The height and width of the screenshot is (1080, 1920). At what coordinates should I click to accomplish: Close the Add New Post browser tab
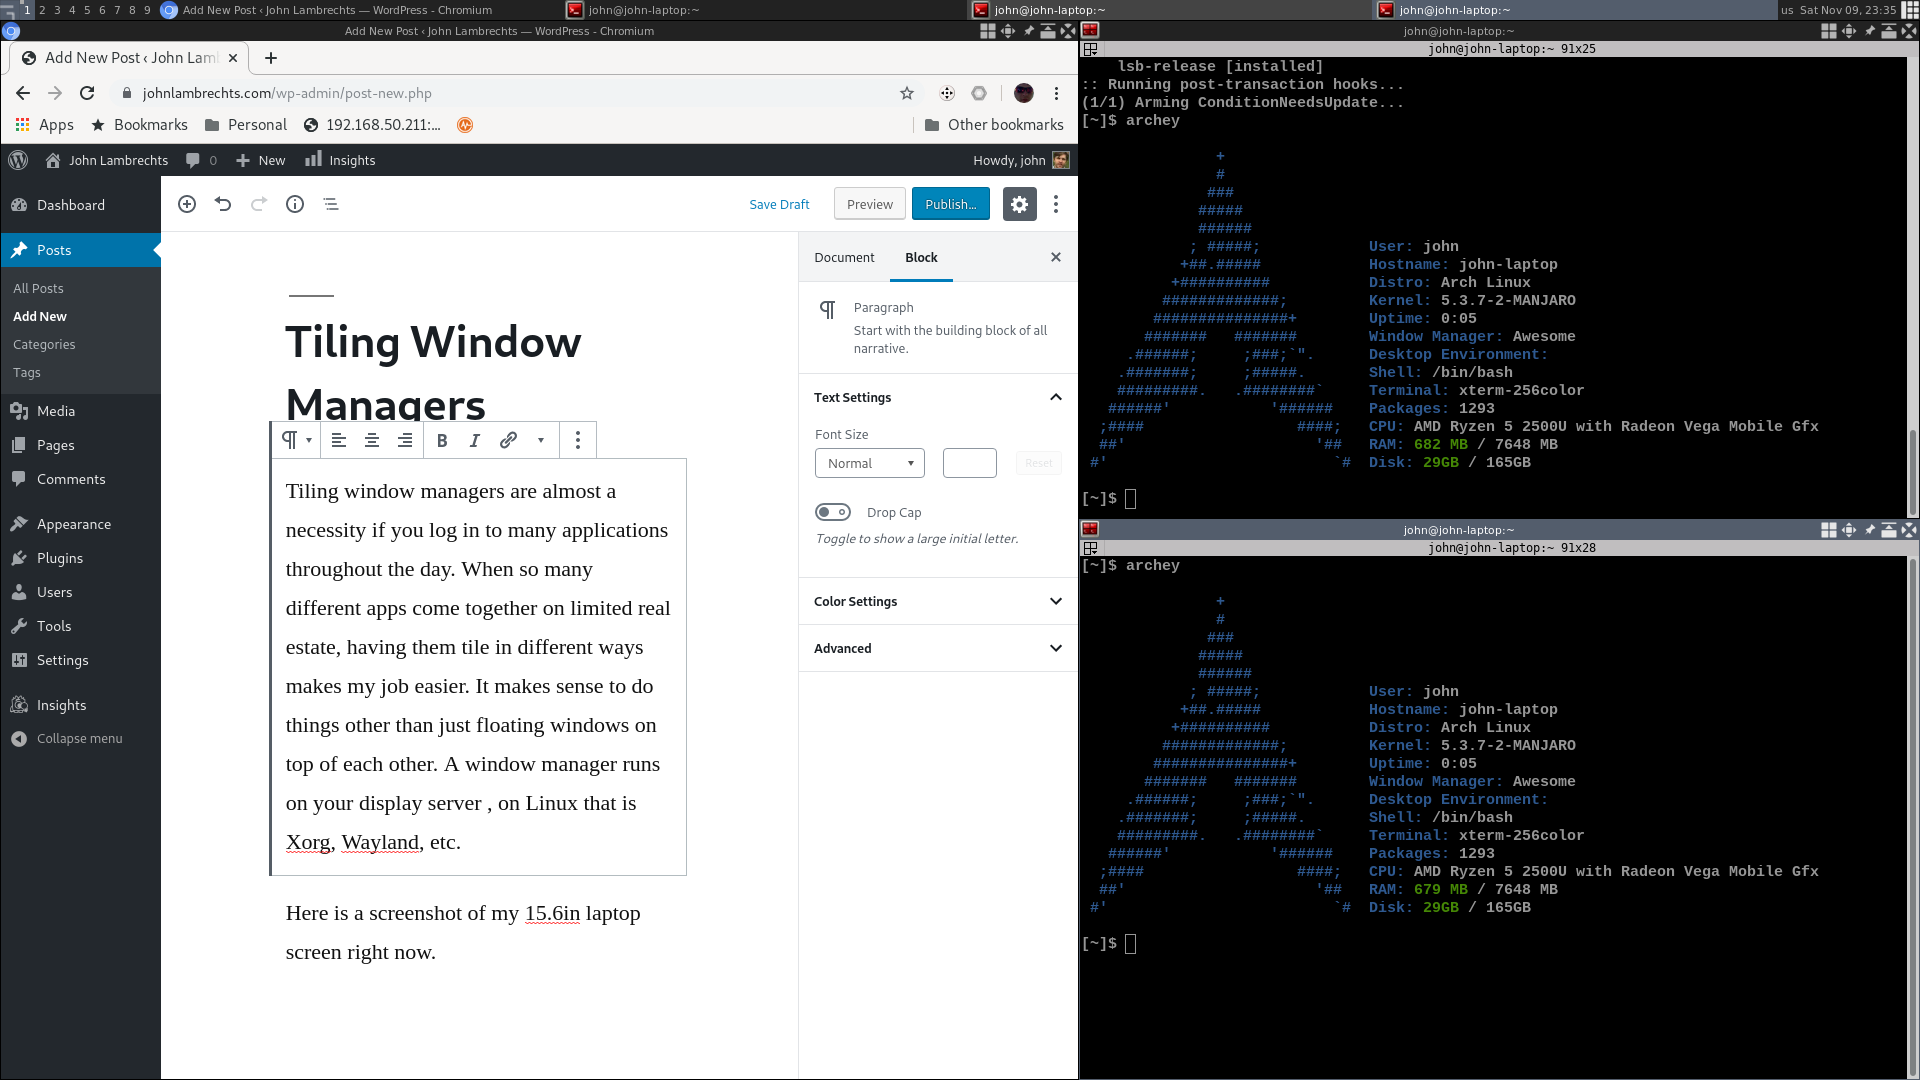click(x=233, y=58)
